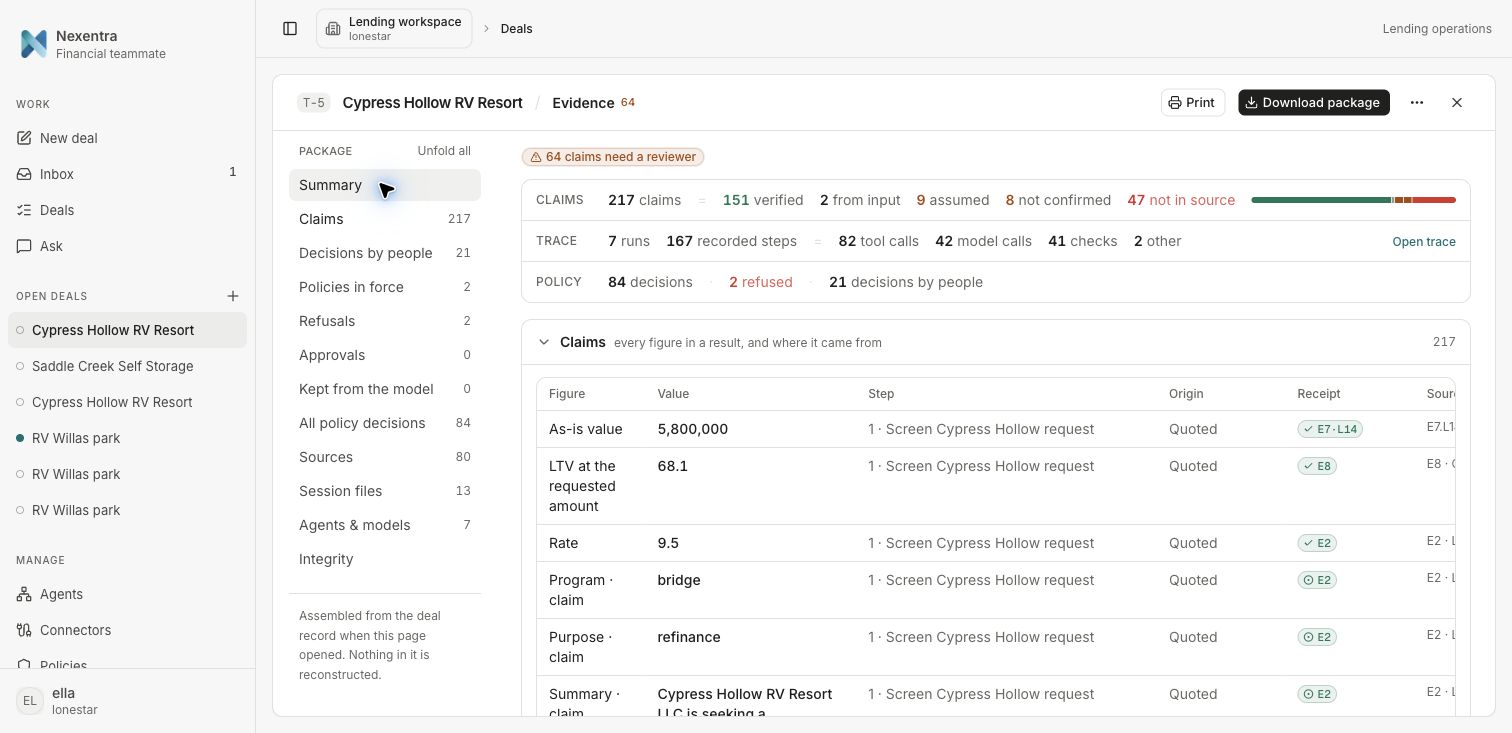Click Download package button
Screen dimensions: 1512x733
tap(1313, 103)
